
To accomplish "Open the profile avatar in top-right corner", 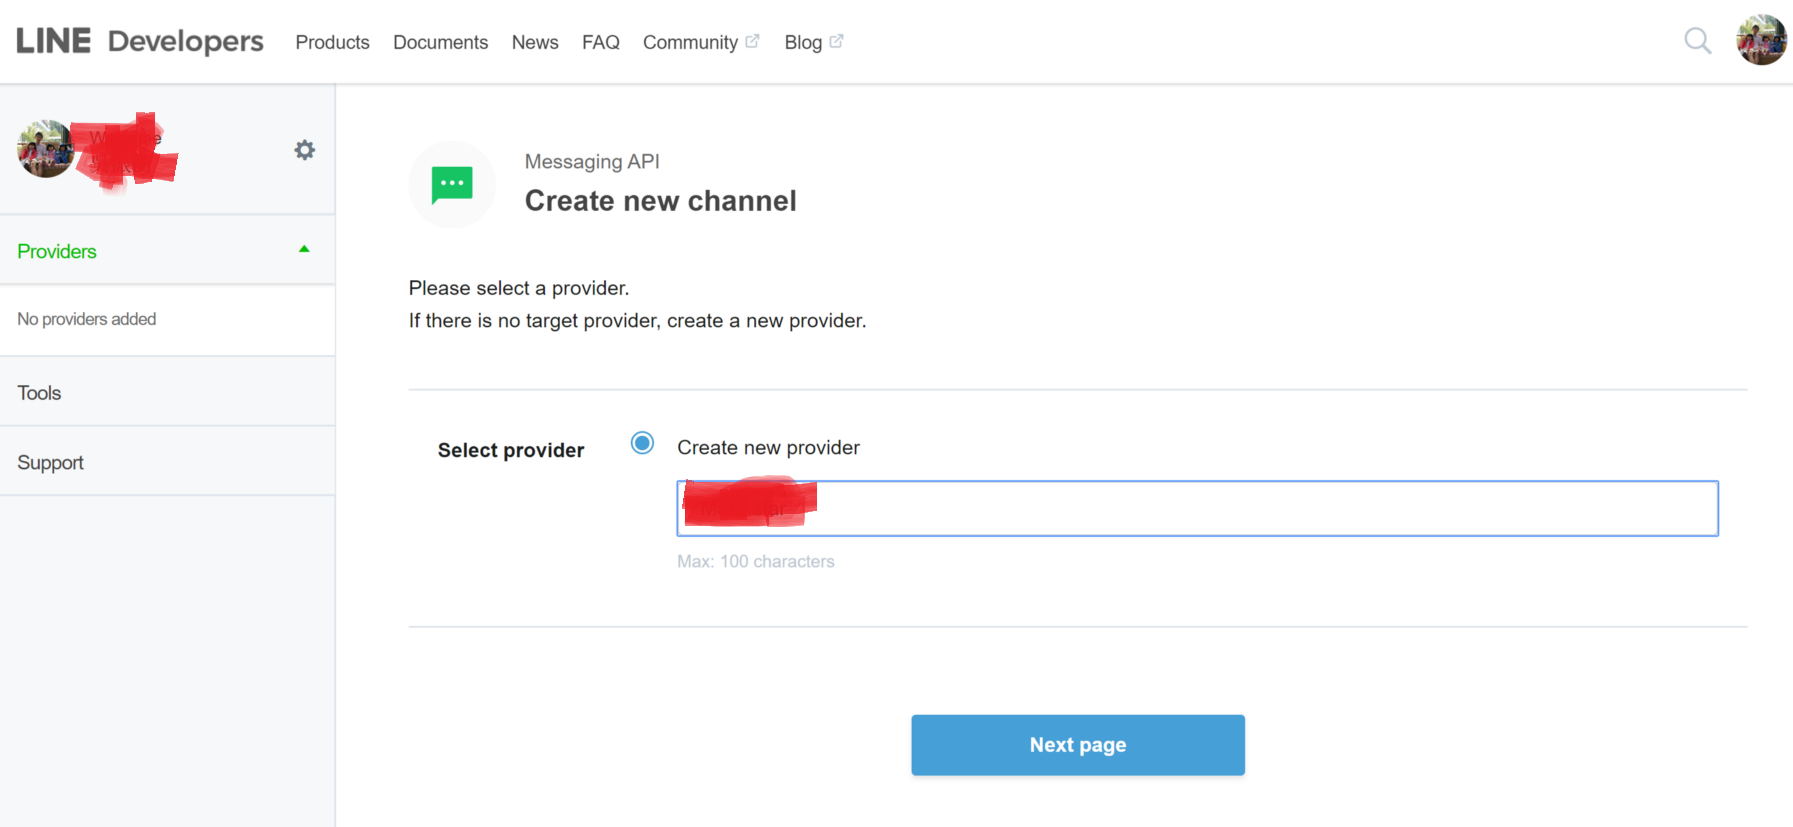I will (x=1761, y=40).
